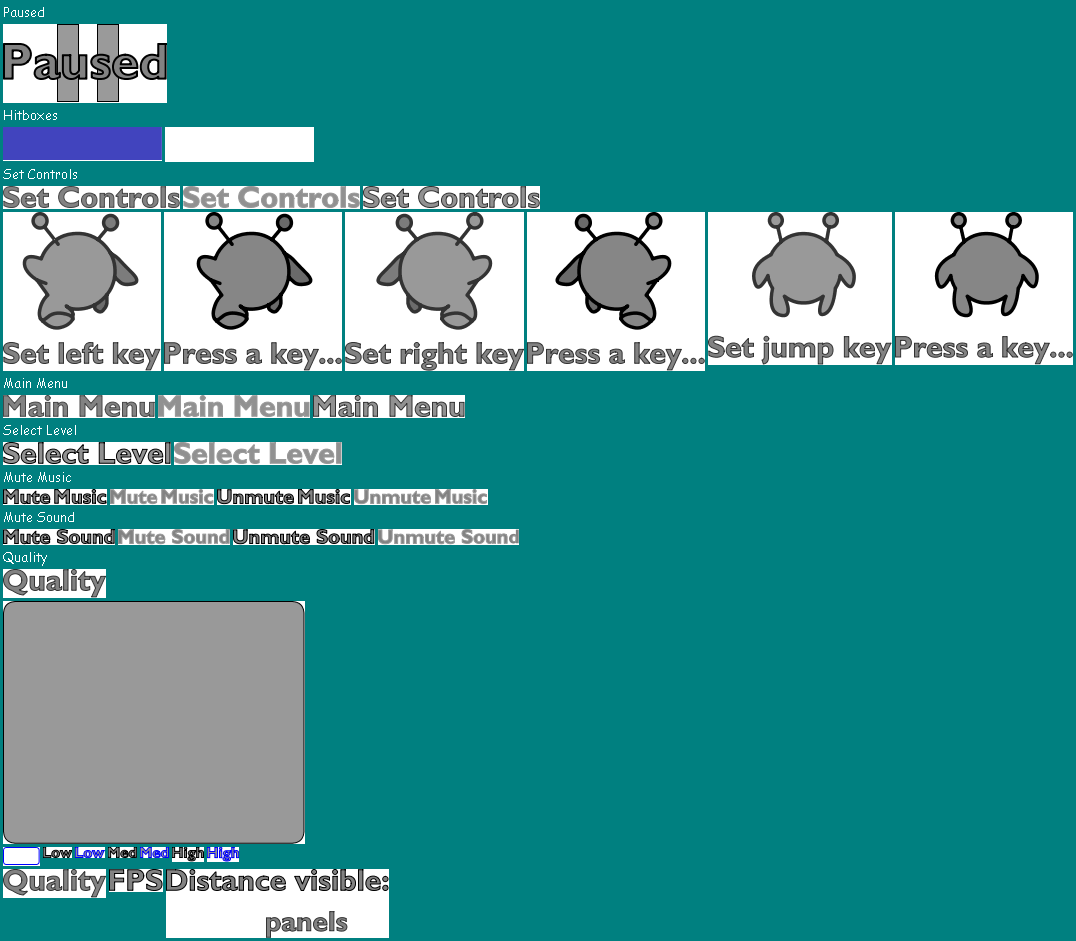Click the rightmost Set Controls button sprite

tap(451, 198)
